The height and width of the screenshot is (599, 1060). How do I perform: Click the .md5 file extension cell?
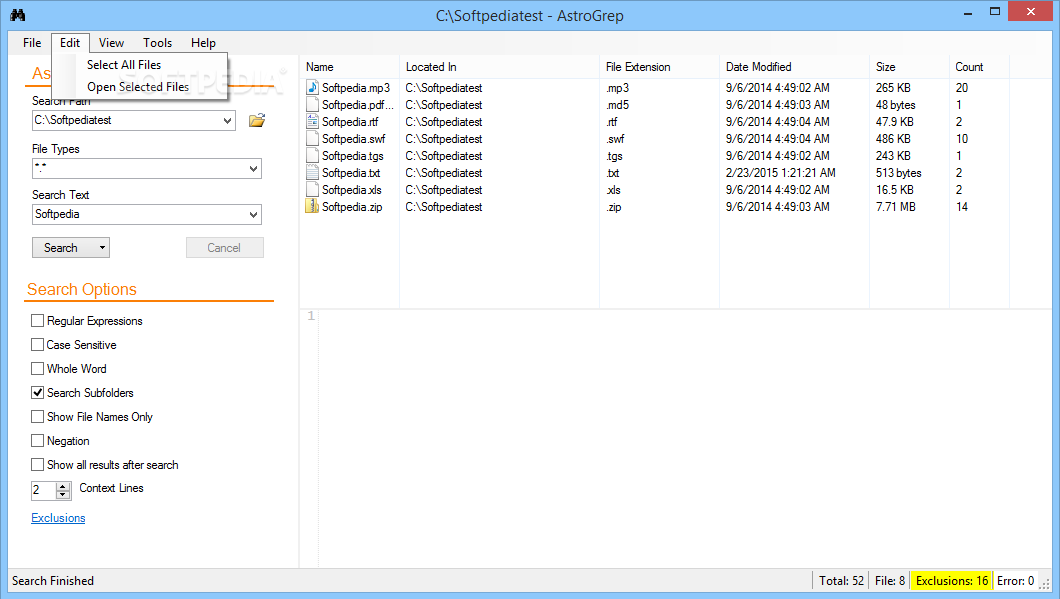pyautogui.click(x=617, y=105)
